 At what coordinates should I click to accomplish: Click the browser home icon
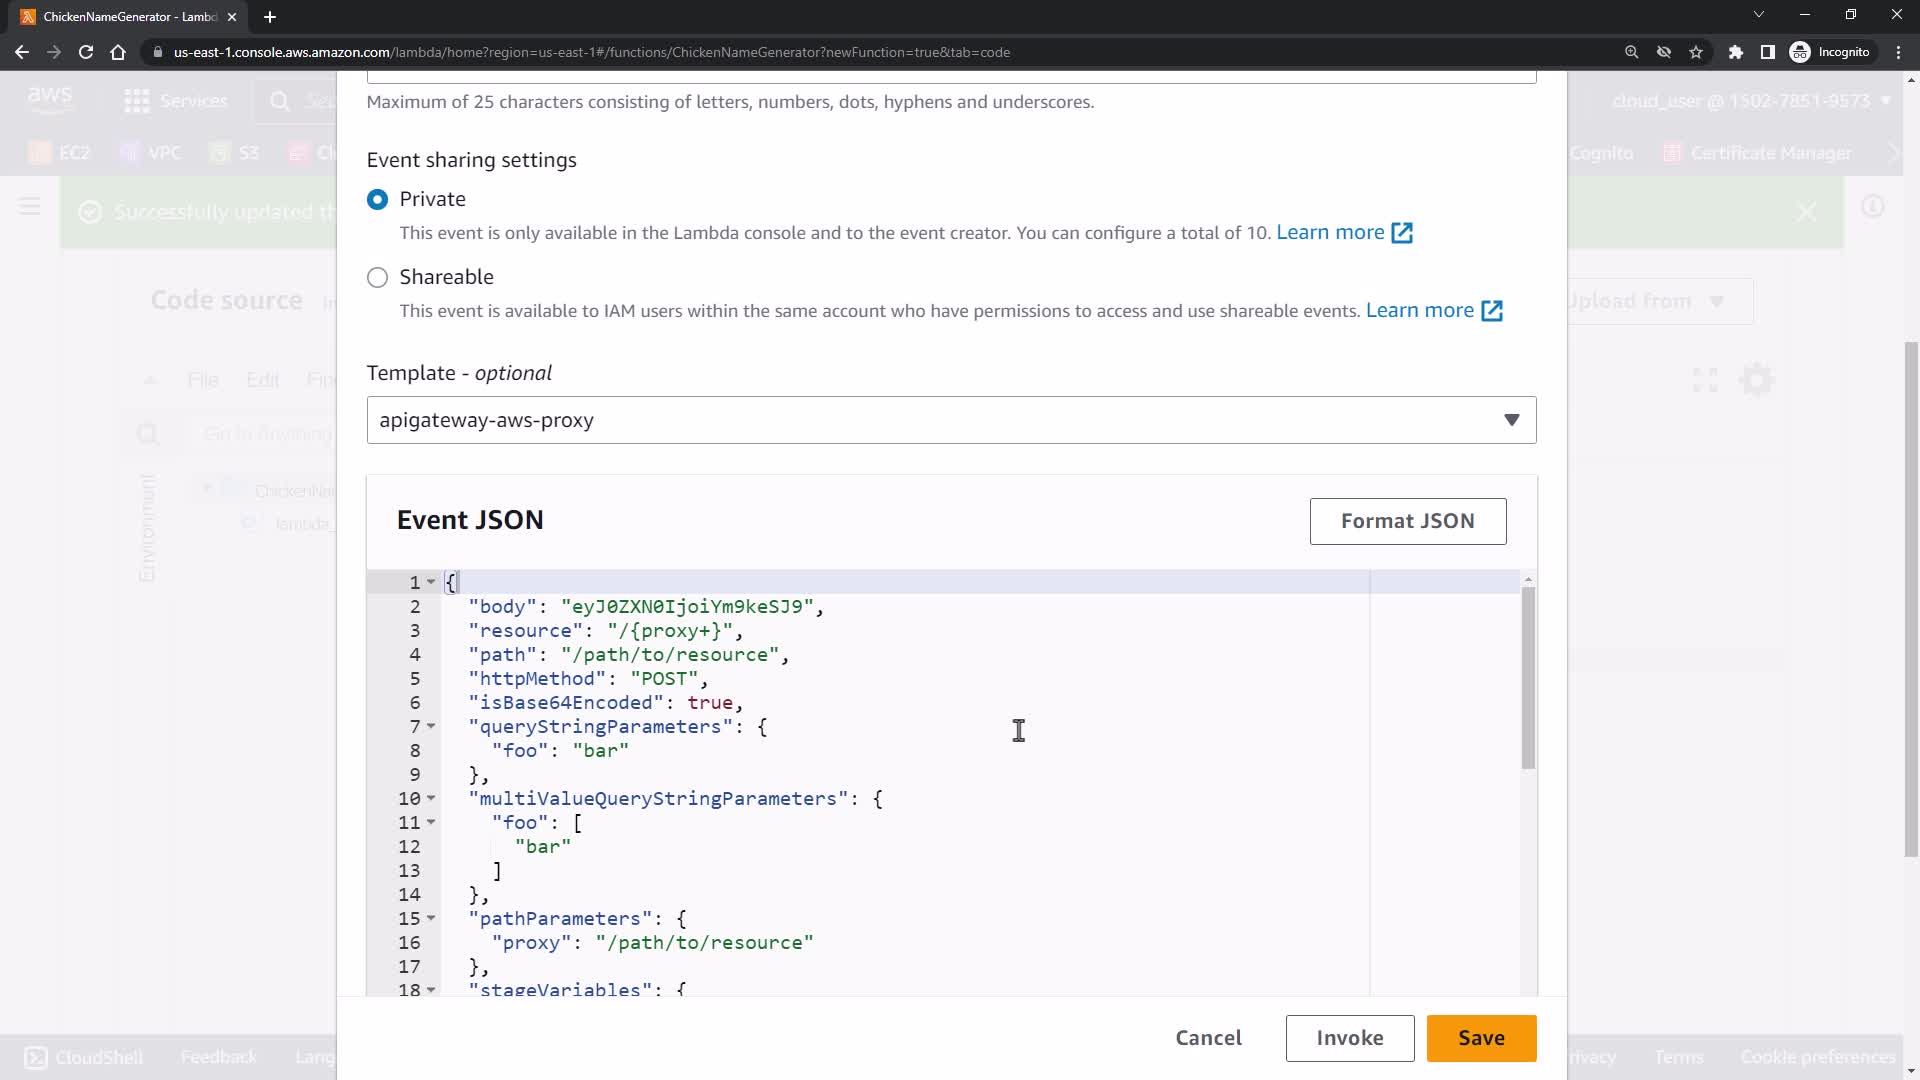118,52
